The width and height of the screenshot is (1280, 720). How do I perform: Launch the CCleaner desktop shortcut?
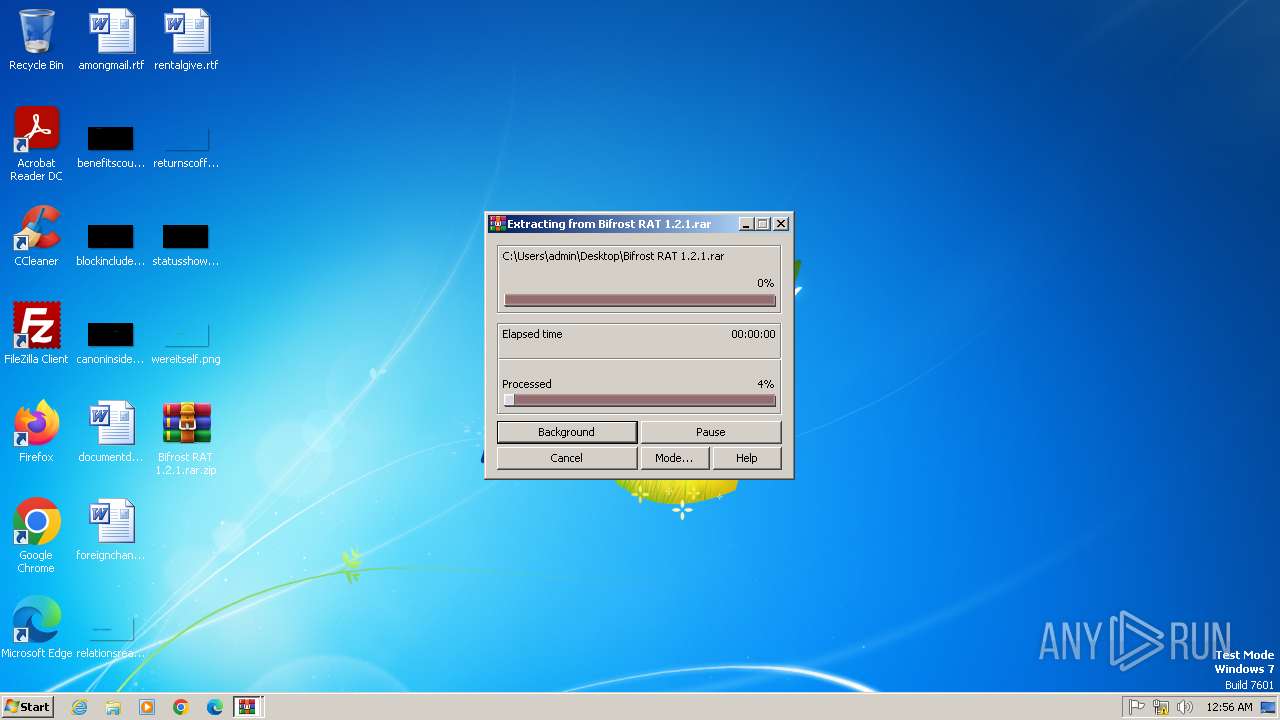pyautogui.click(x=36, y=236)
